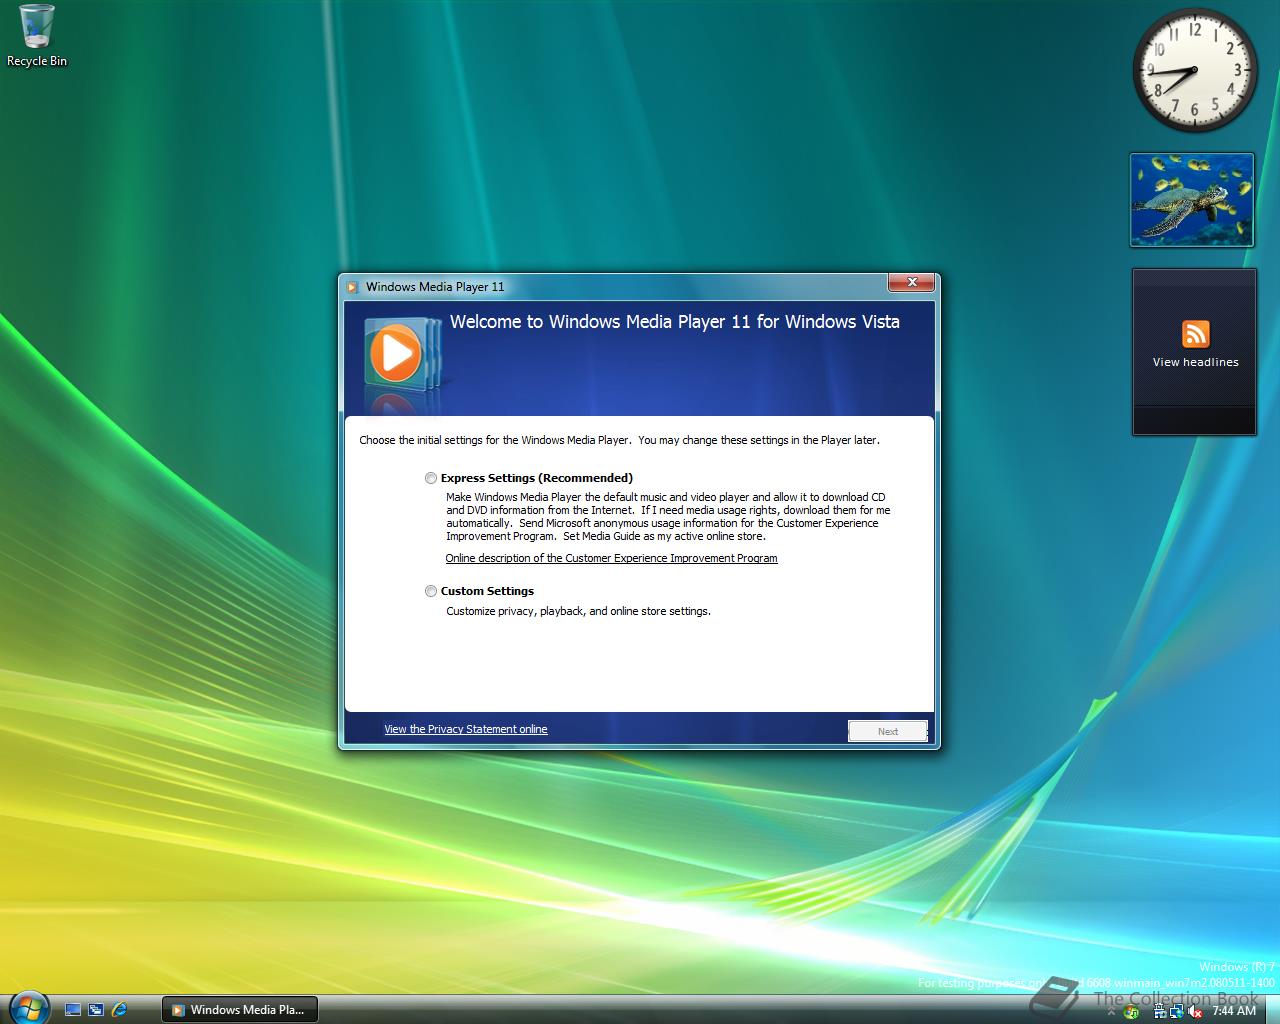Click the muted volume speaker tray icon
Screen dimensions: 1280x1024
[1195, 1012]
